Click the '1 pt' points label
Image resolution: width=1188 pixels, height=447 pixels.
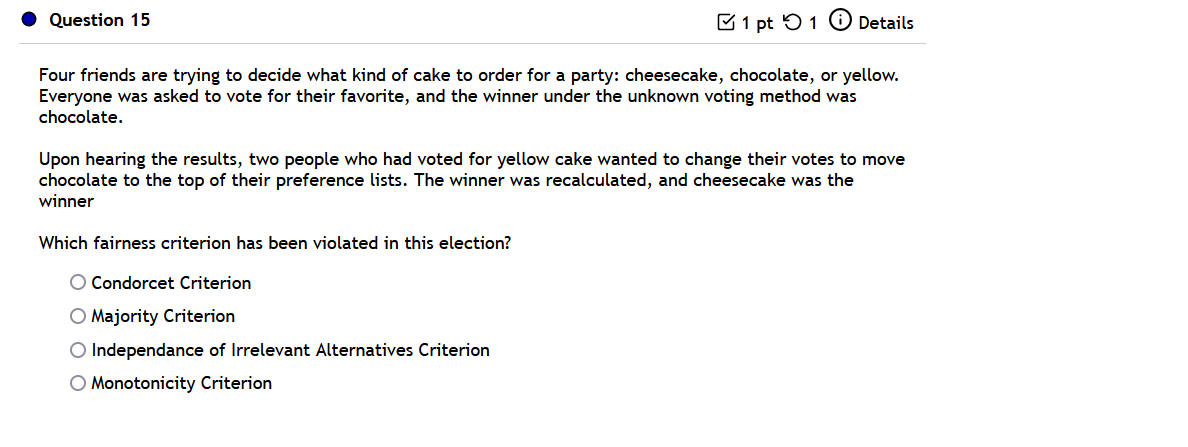(x=757, y=23)
